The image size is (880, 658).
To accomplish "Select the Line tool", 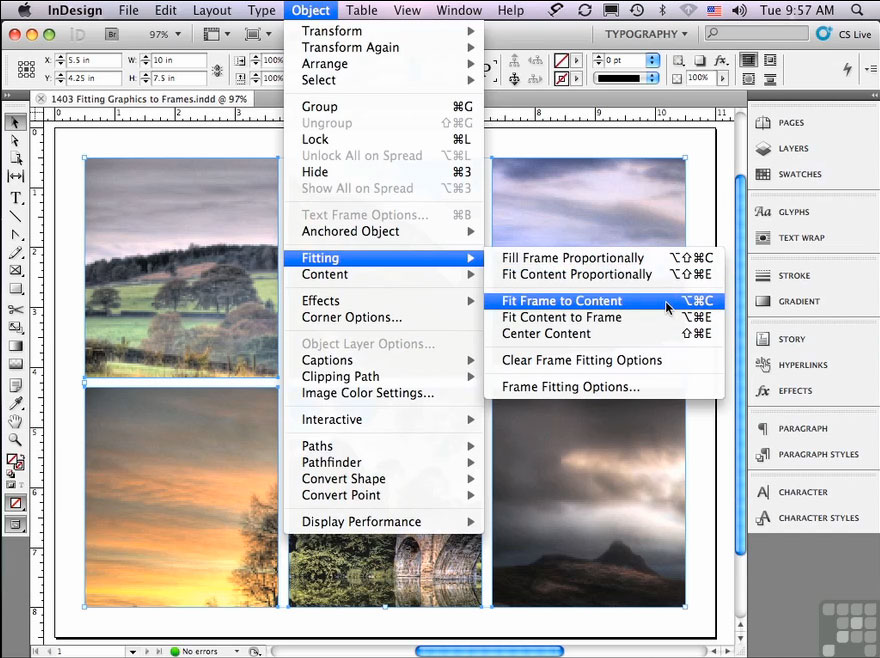I will coord(15,216).
